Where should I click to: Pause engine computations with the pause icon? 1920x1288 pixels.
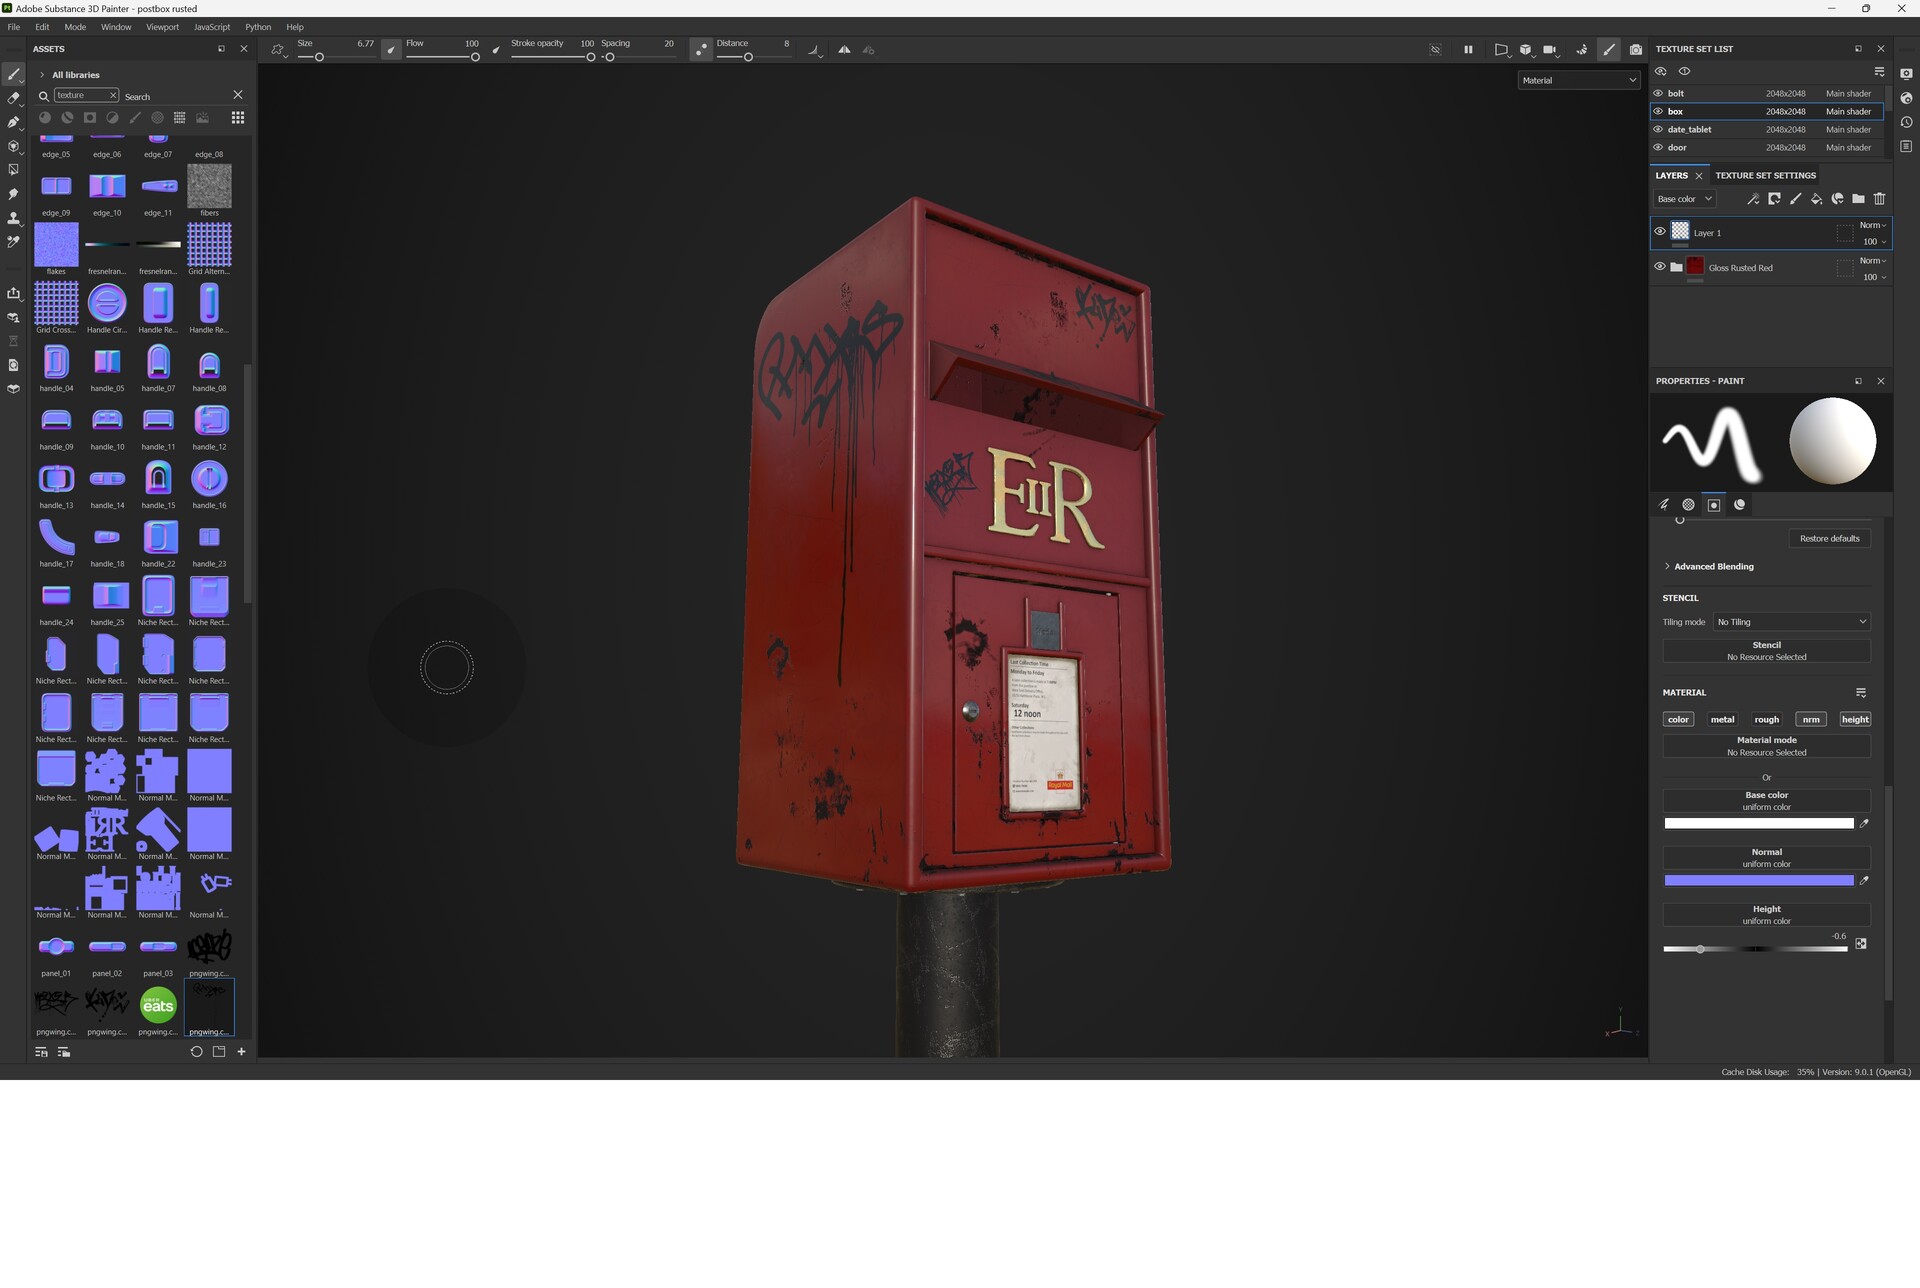1468,49
